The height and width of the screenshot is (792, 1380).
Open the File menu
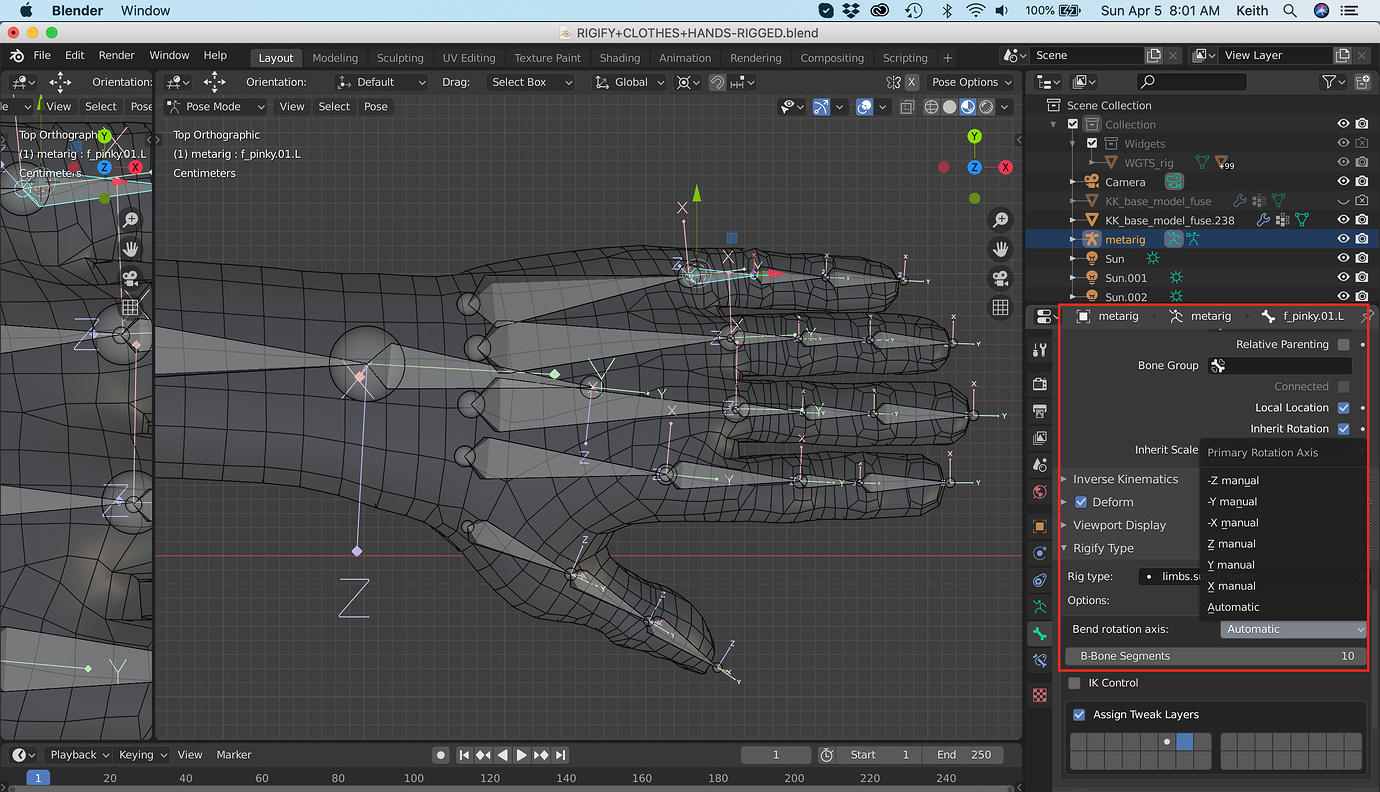(x=42, y=56)
